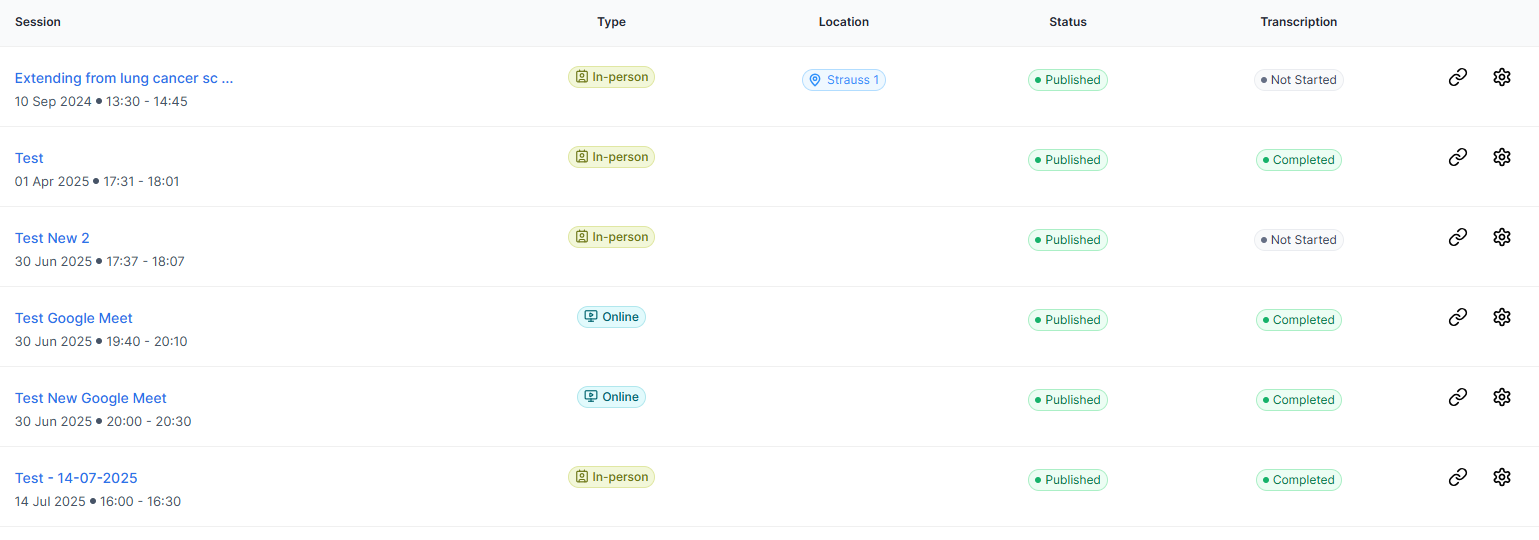The width and height of the screenshot is (1539, 540).
Task: Click Online type badge for Test Google Meet
Action: coord(611,317)
